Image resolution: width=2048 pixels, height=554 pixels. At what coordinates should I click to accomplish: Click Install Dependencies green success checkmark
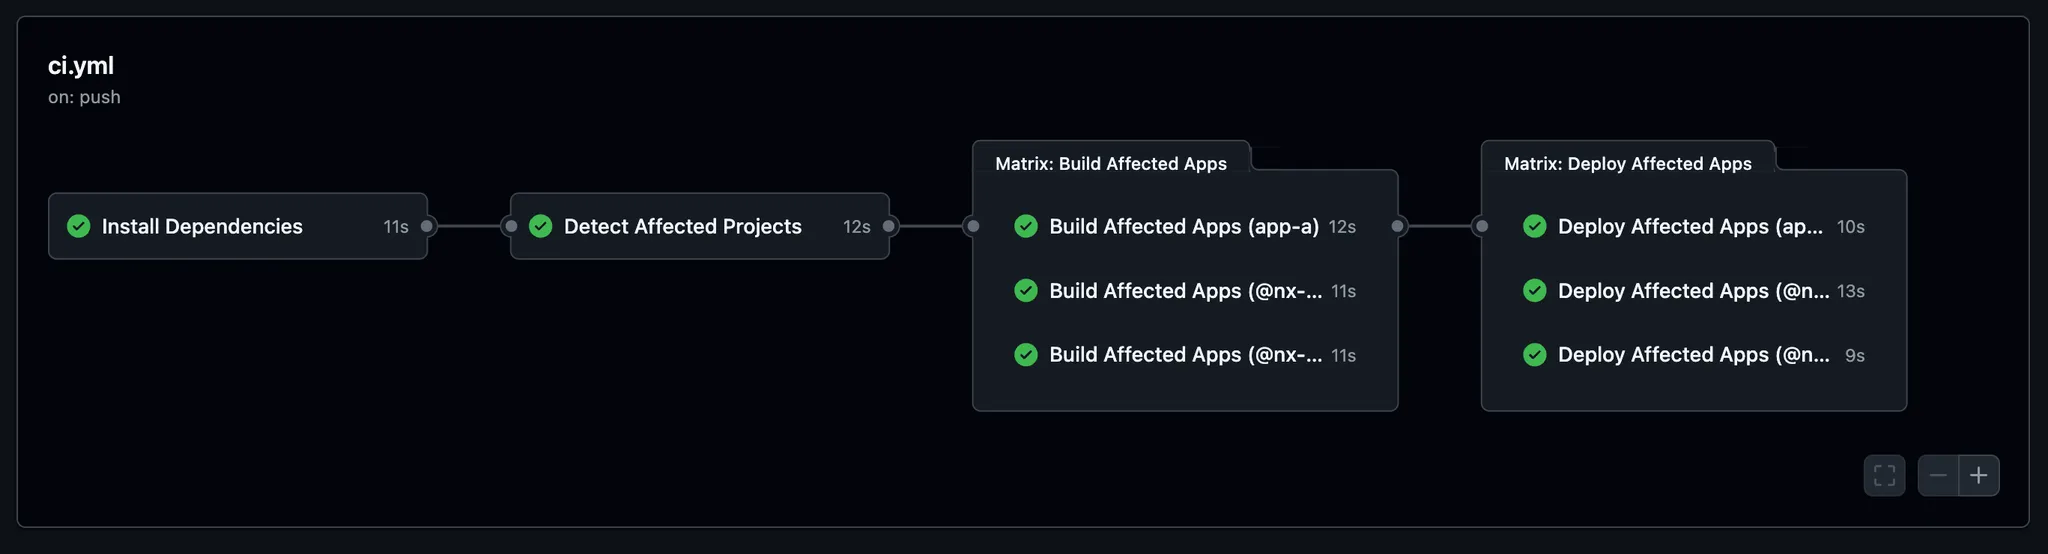pyautogui.click(x=78, y=226)
